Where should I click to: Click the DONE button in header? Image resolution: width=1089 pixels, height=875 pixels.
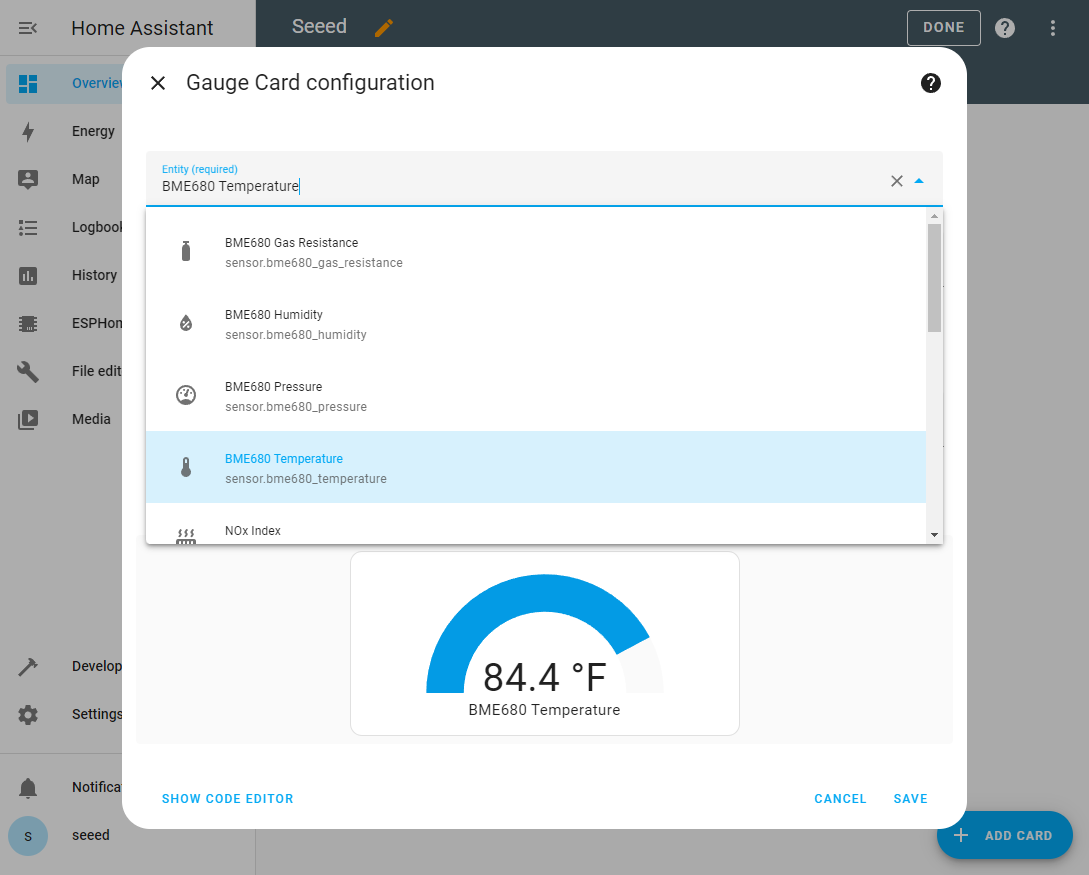point(943,28)
